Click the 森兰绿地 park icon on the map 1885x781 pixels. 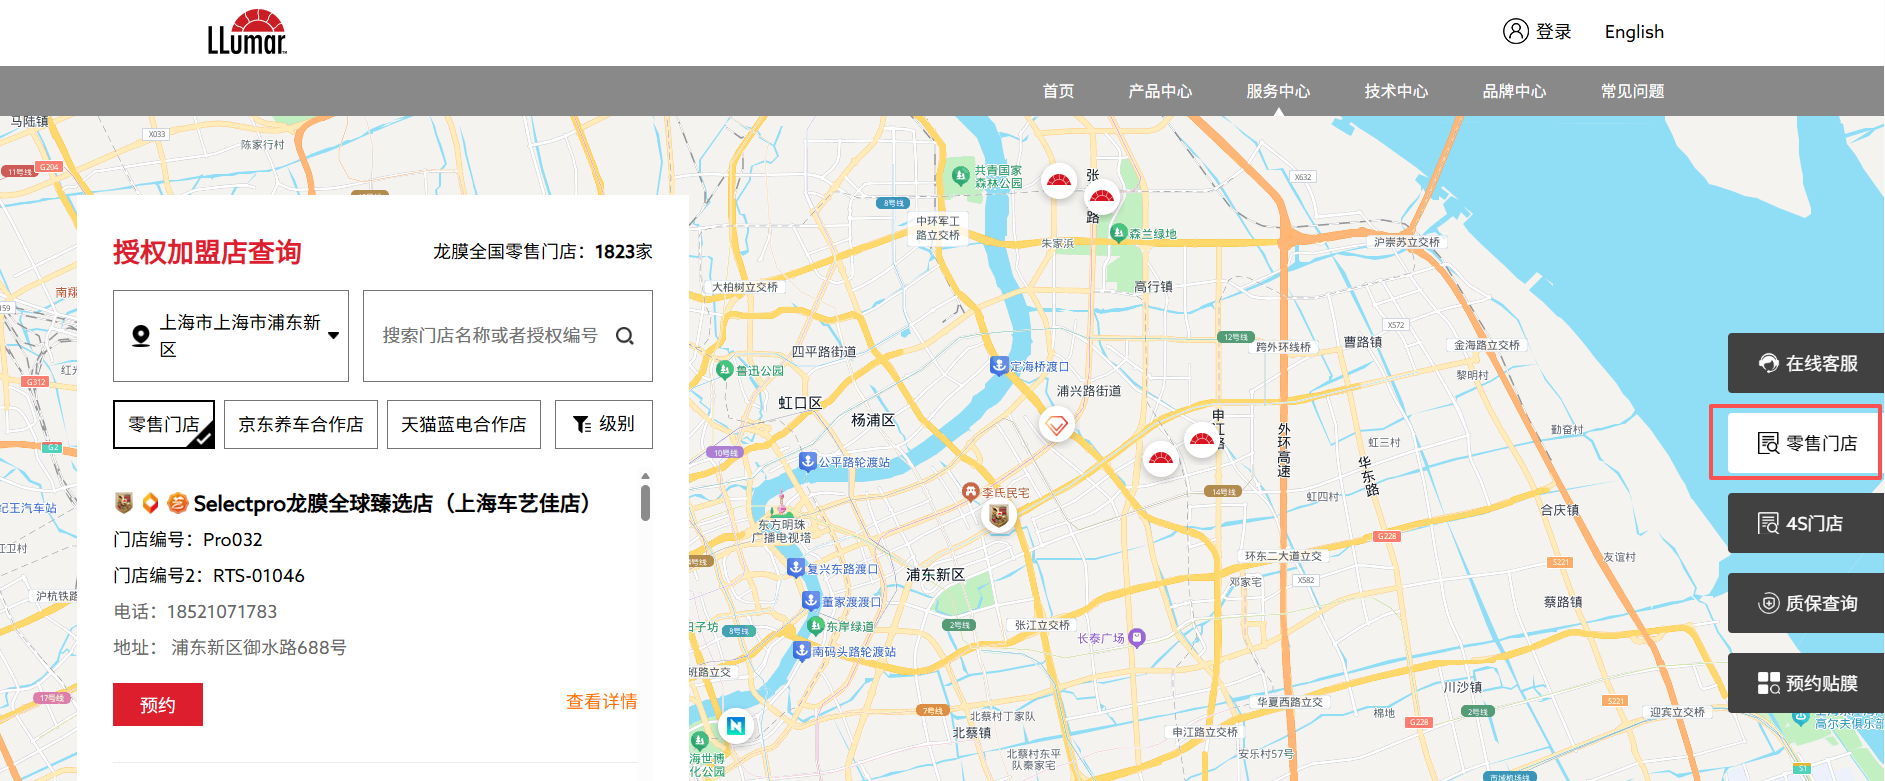click(1119, 233)
